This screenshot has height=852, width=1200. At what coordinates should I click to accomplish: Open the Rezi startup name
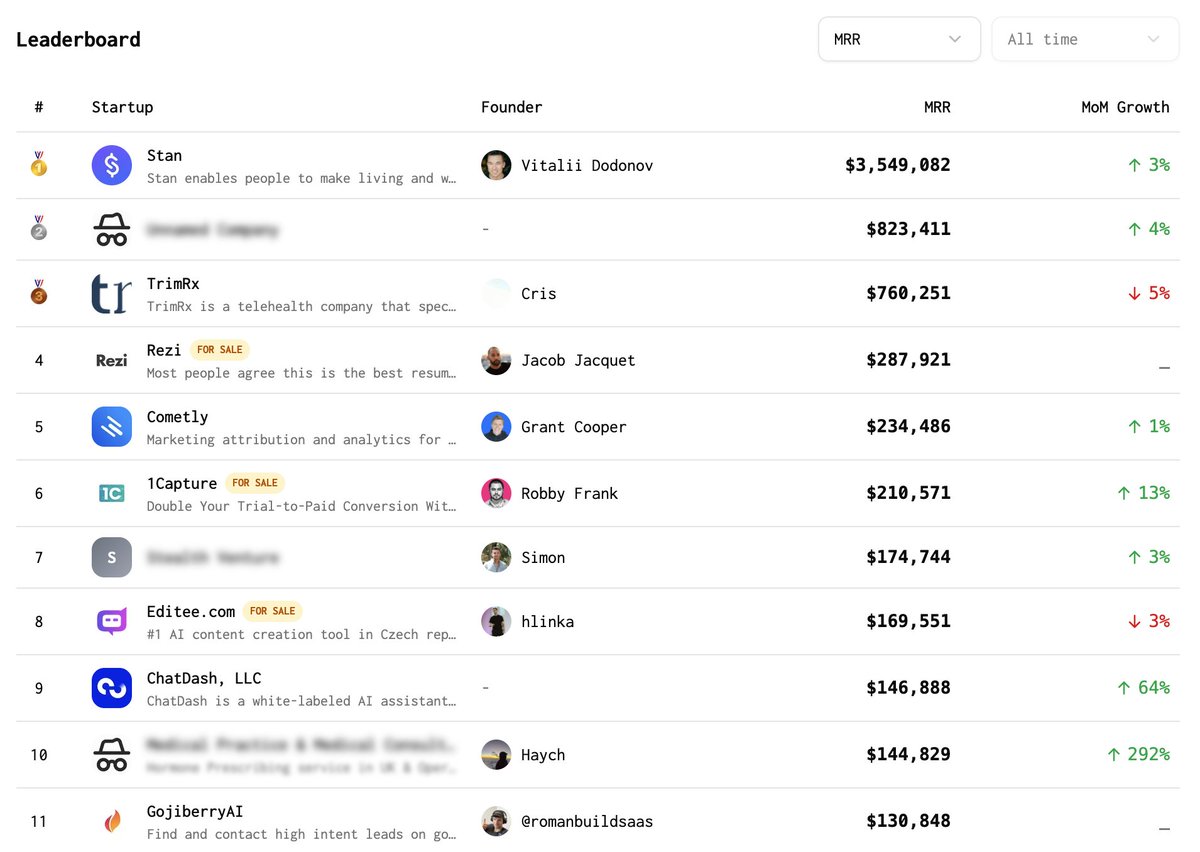tap(164, 350)
